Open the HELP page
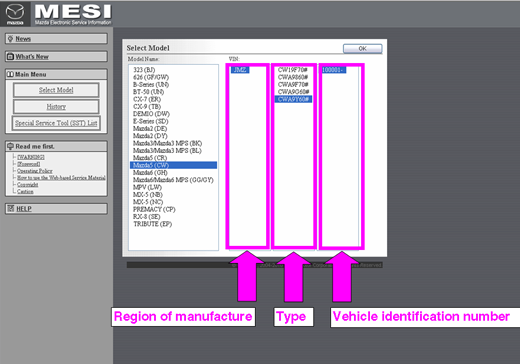The width and height of the screenshot is (520, 364). [56, 209]
